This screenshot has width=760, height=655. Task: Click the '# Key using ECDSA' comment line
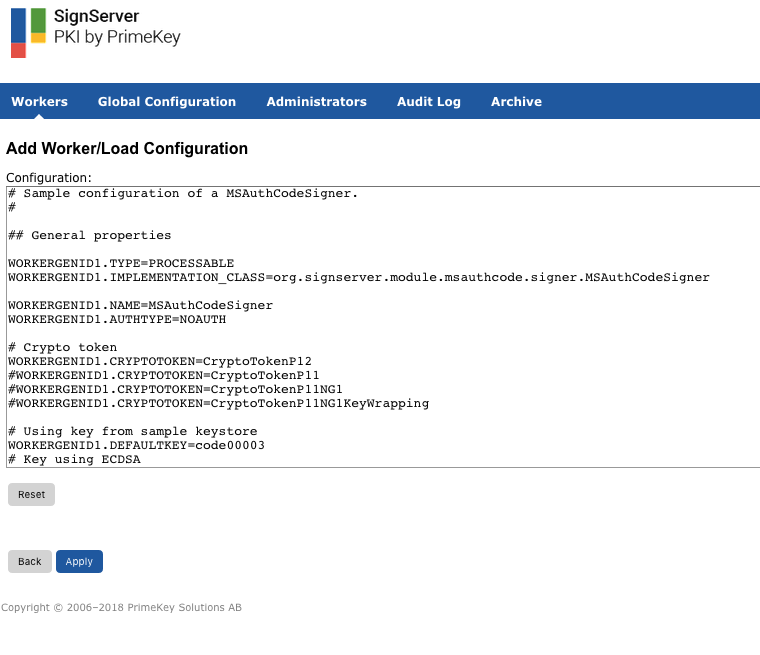pyautogui.click(x=74, y=459)
